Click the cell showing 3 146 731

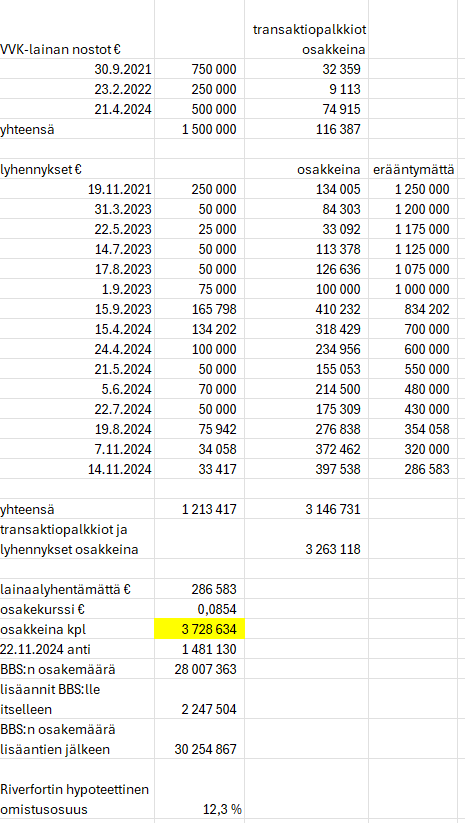click(x=307, y=509)
